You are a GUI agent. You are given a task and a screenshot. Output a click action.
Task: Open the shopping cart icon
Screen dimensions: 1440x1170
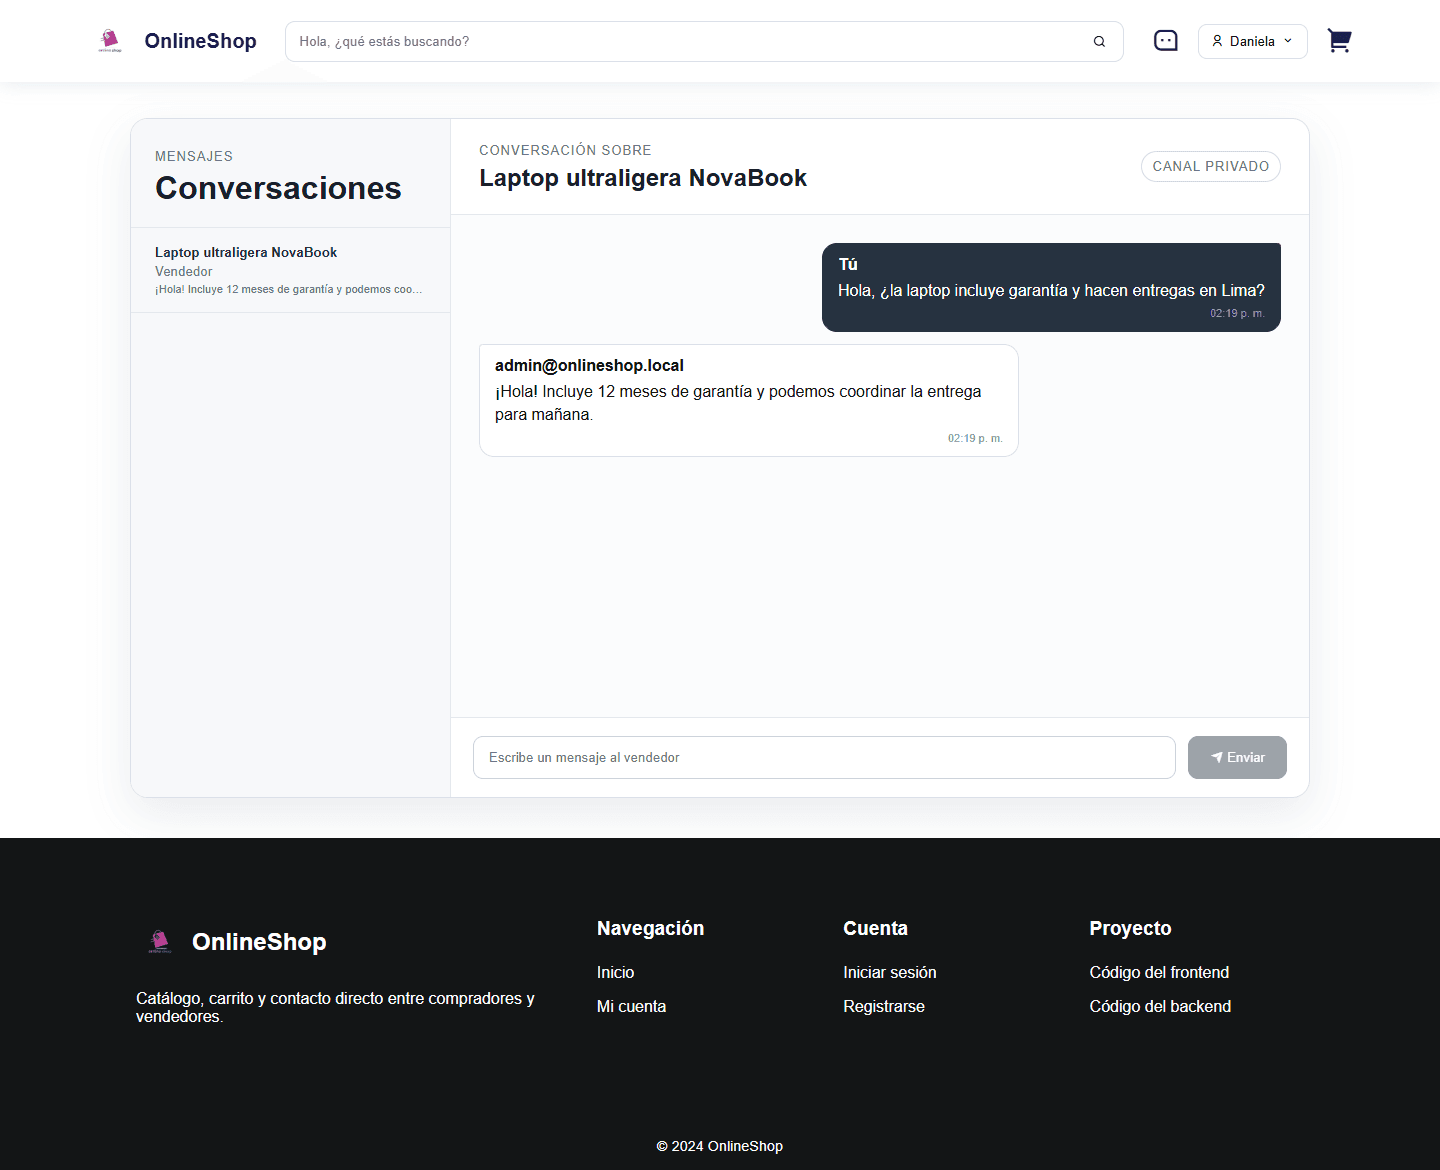coord(1339,41)
